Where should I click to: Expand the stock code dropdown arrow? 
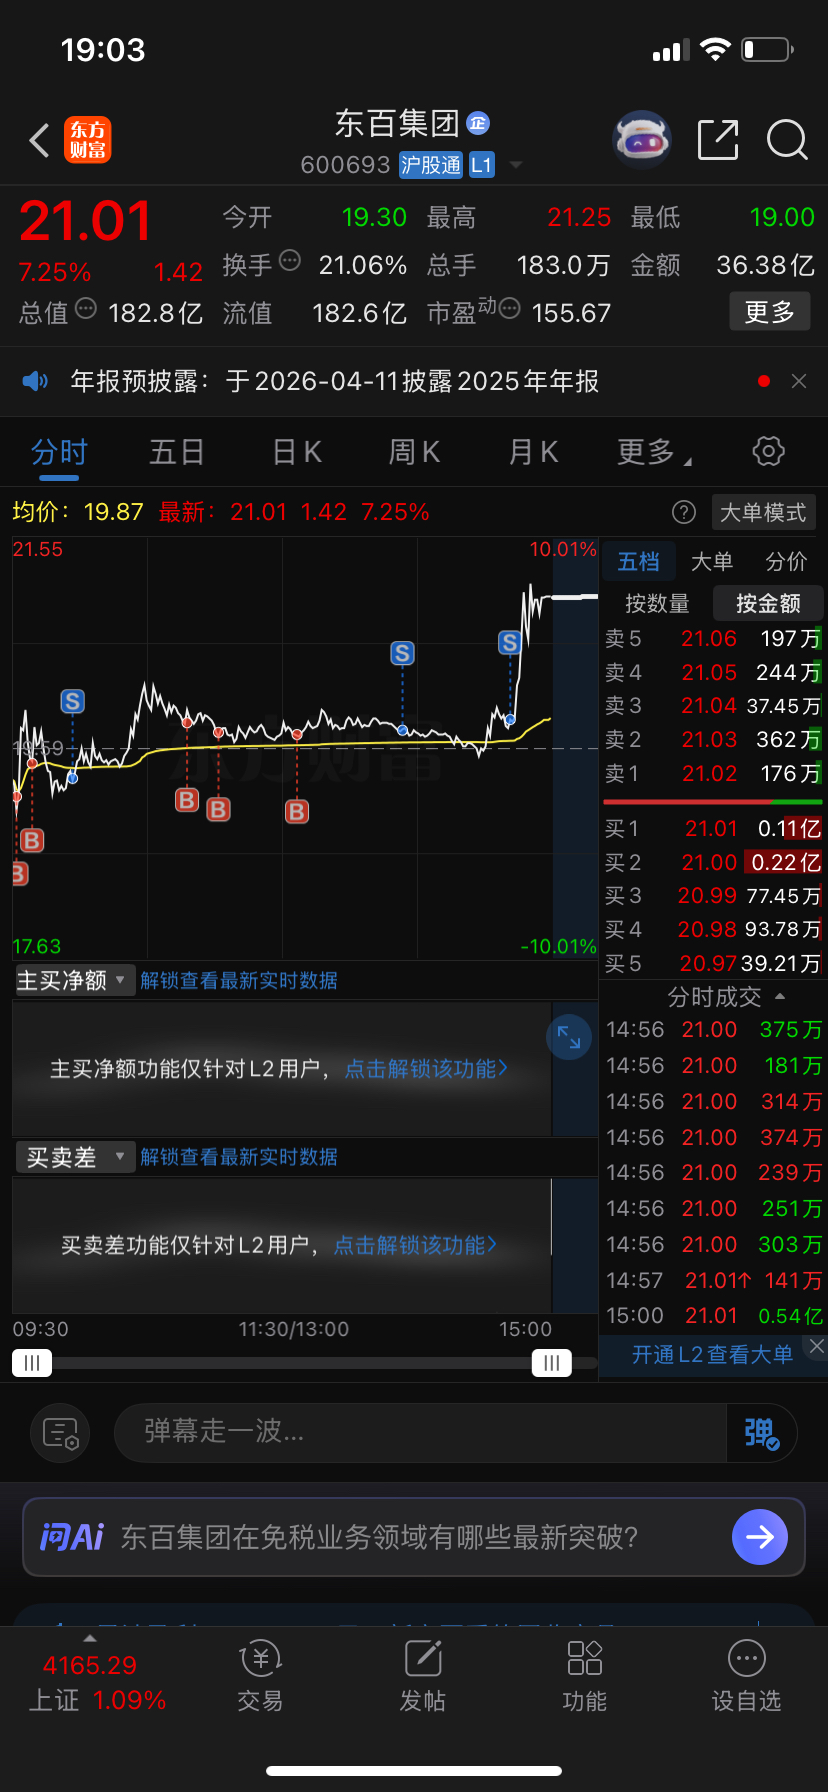tap(516, 165)
